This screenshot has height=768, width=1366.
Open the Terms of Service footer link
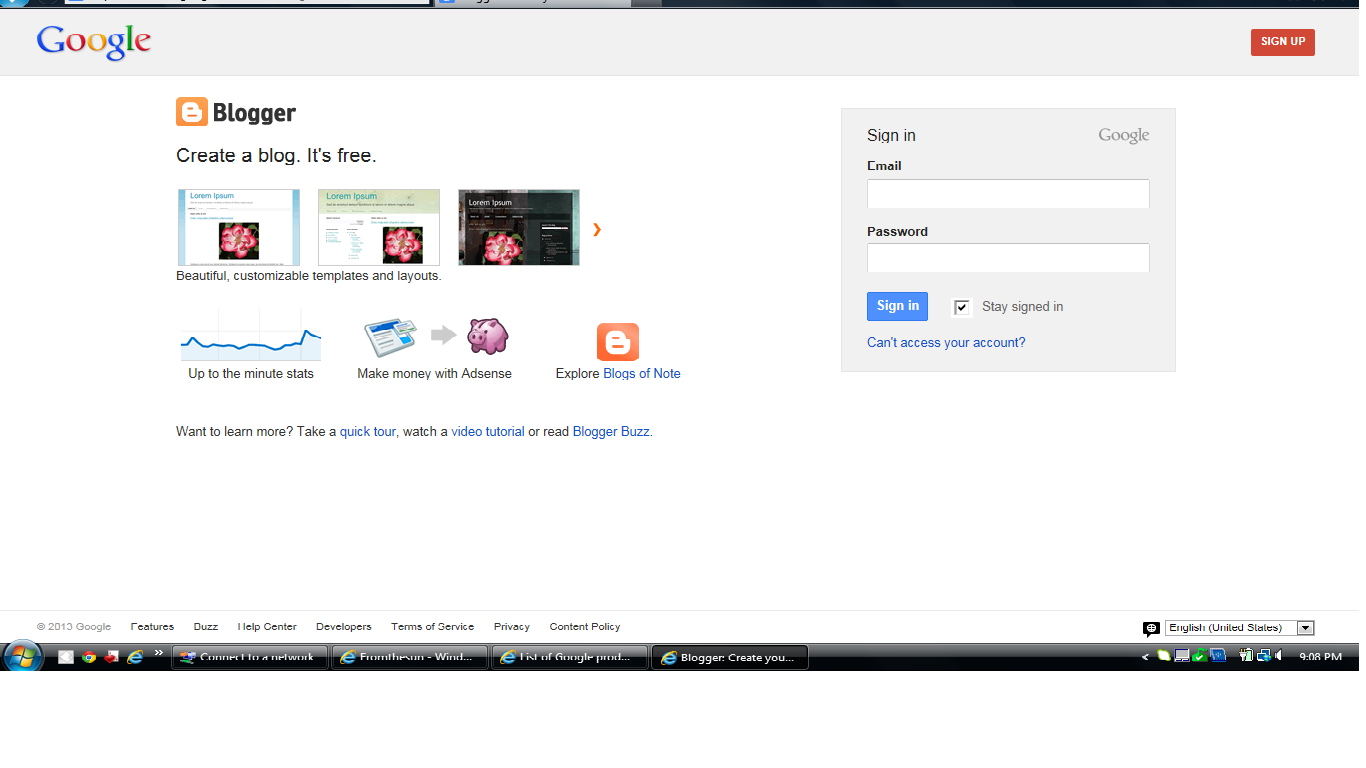click(433, 627)
